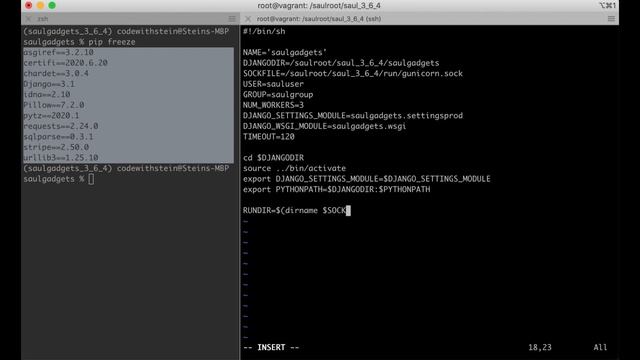Click the 'asgiref==3.2.10' line

pyautogui.click(x=58, y=52)
